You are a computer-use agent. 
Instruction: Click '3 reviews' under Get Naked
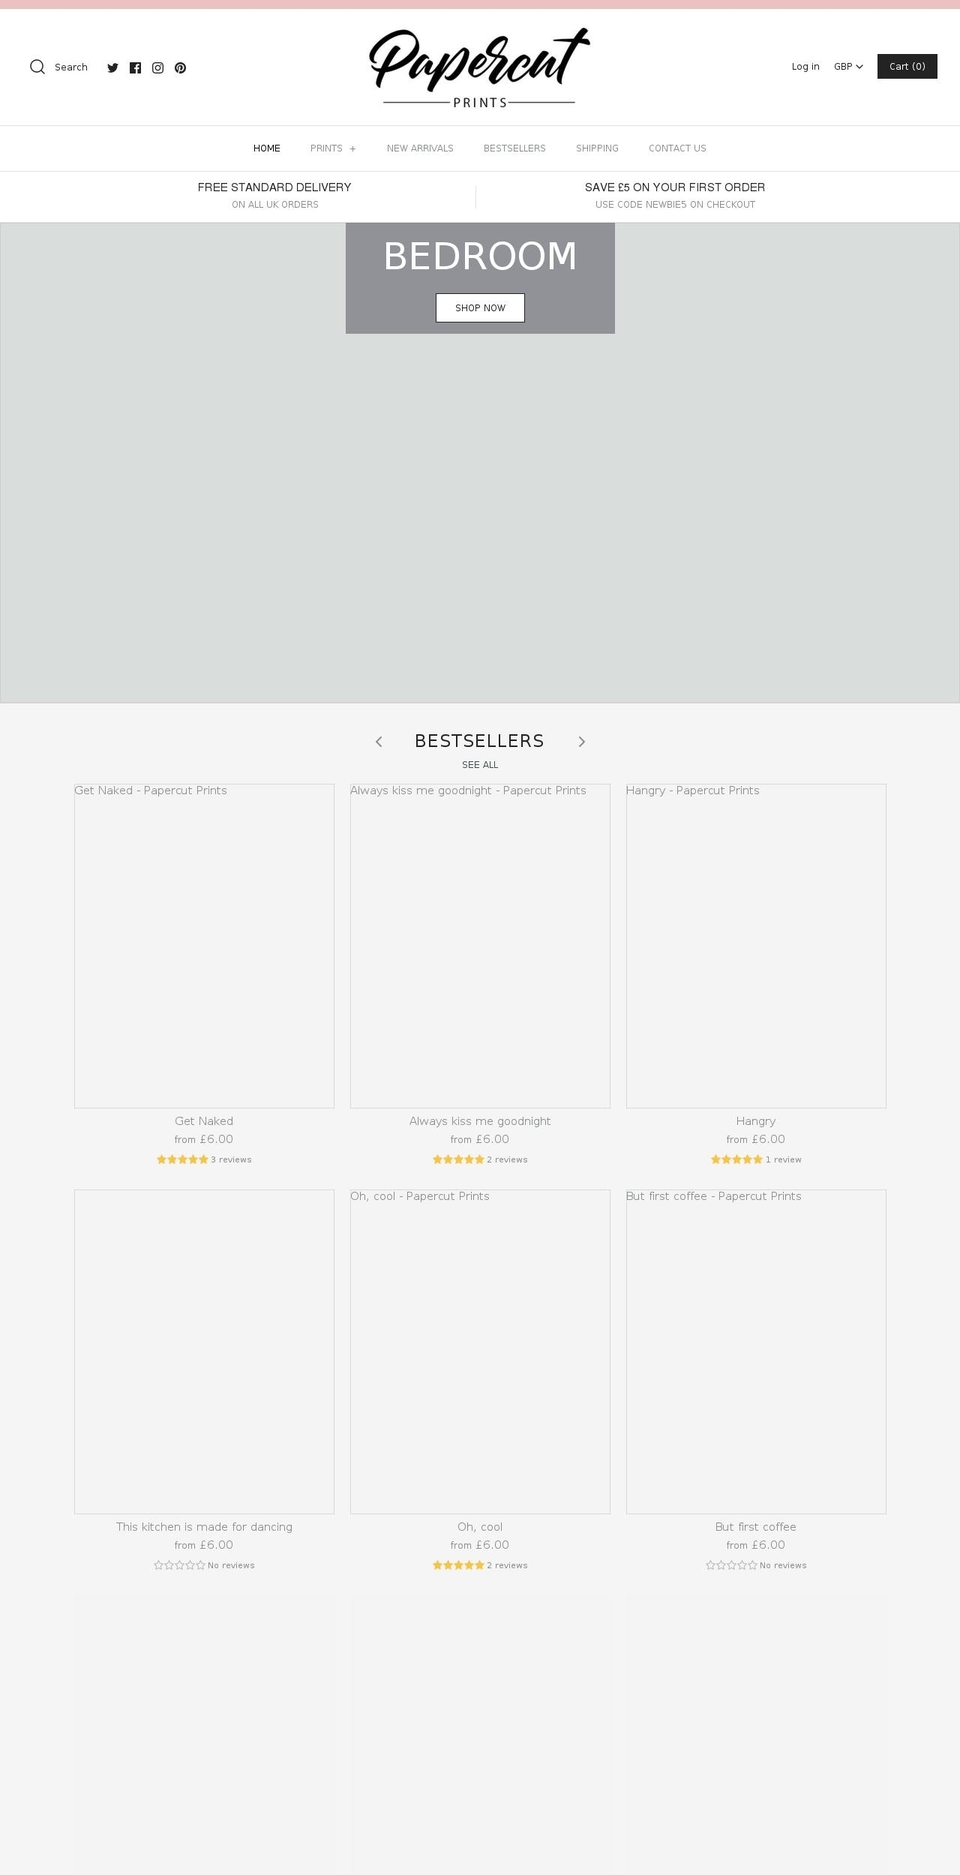231,1160
